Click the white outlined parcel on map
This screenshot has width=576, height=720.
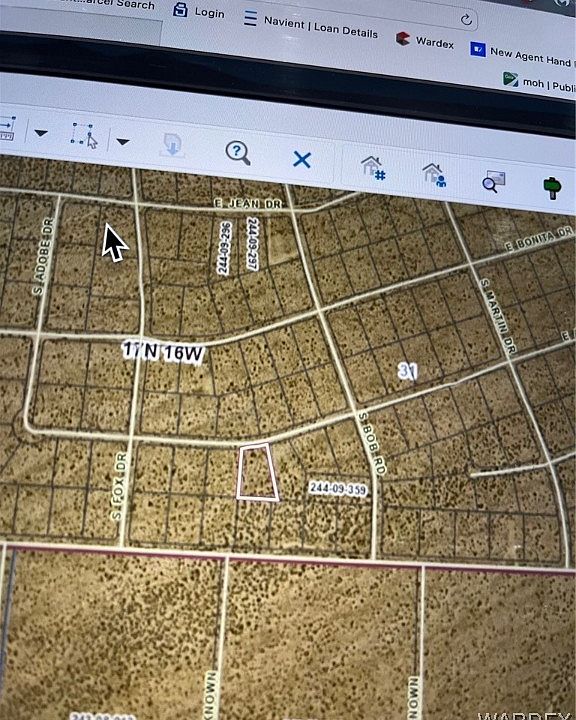click(x=257, y=472)
